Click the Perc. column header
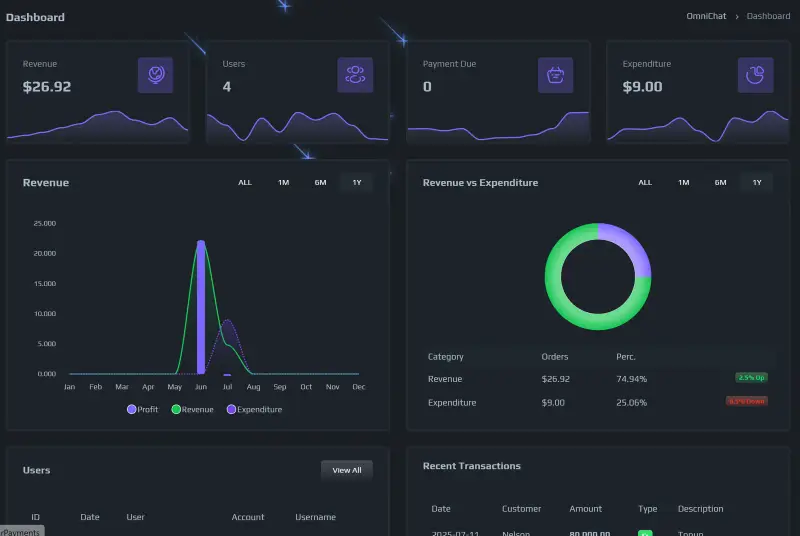Image resolution: width=800 pixels, height=536 pixels. click(626, 357)
